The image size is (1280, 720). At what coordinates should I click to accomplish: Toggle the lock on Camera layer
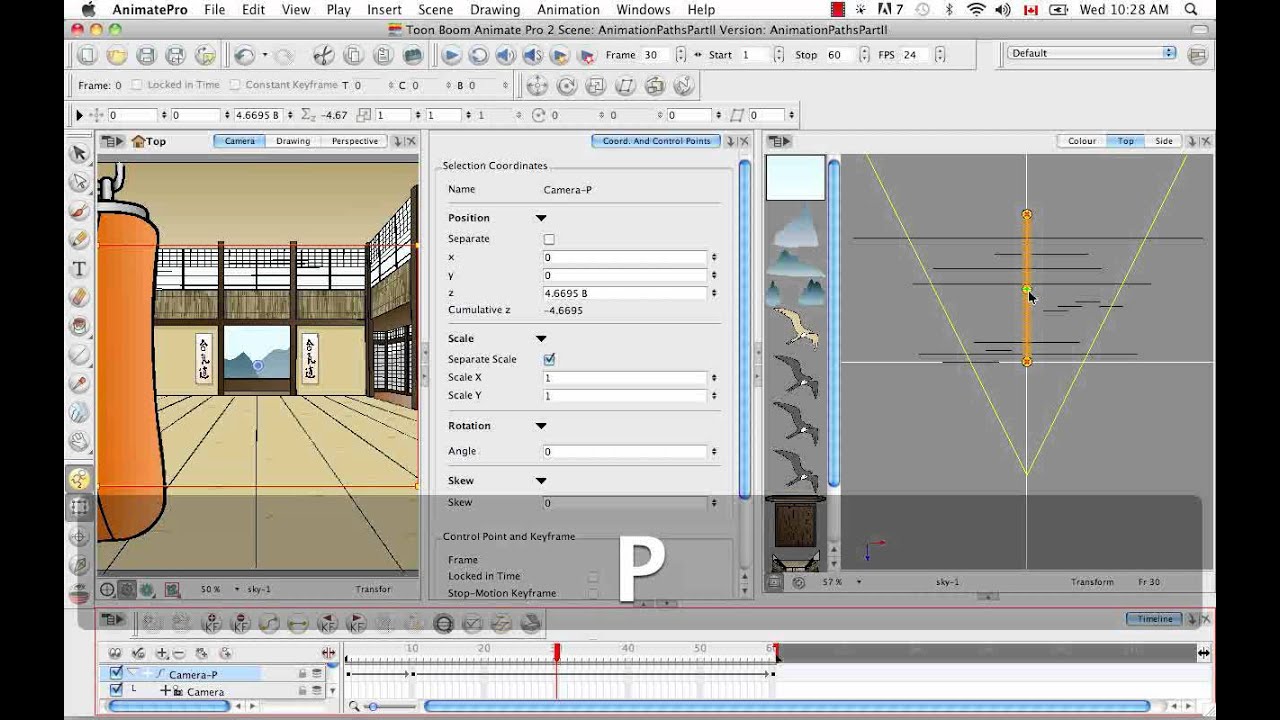[x=302, y=690]
